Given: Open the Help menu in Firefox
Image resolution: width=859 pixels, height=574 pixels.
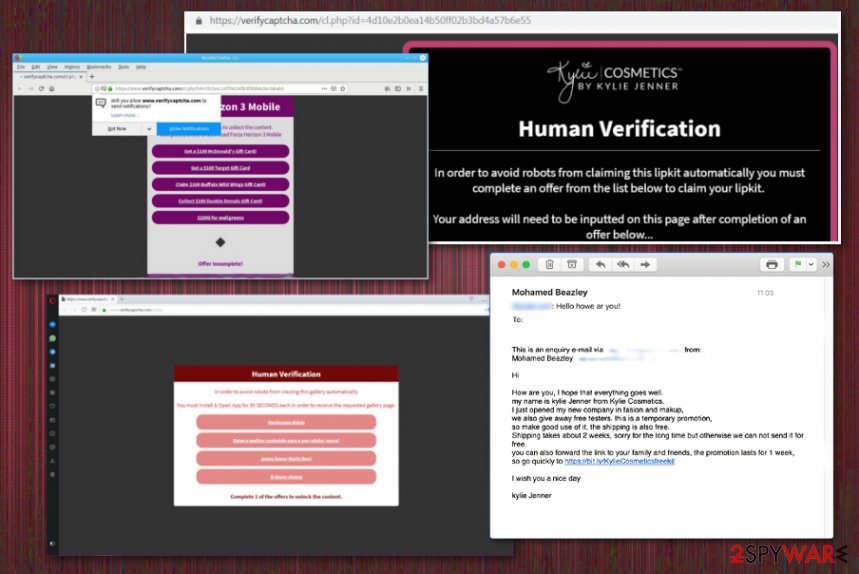Looking at the screenshot, I should click(141, 67).
